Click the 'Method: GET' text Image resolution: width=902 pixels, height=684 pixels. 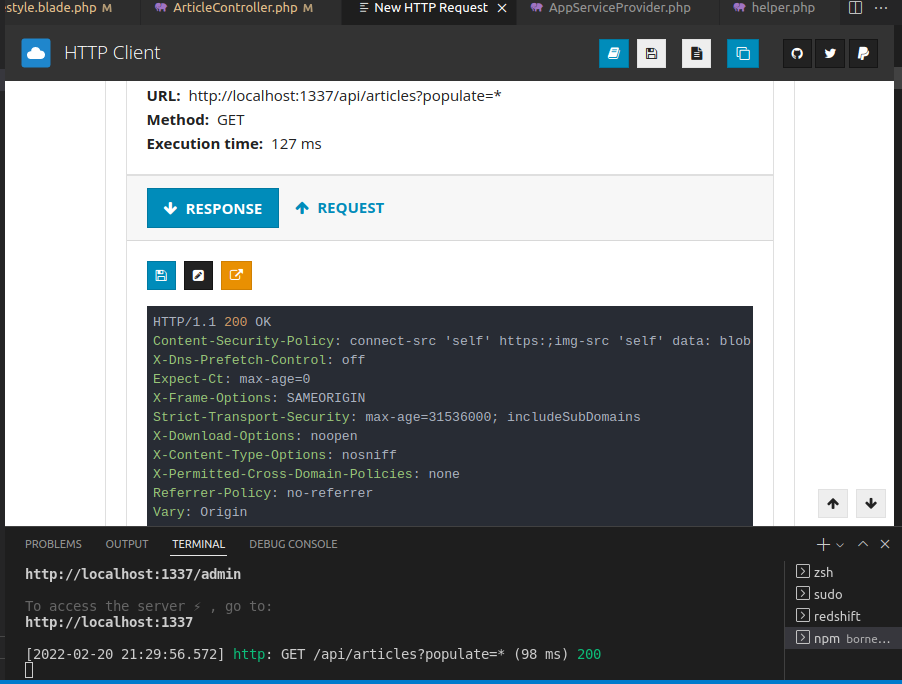pos(196,120)
